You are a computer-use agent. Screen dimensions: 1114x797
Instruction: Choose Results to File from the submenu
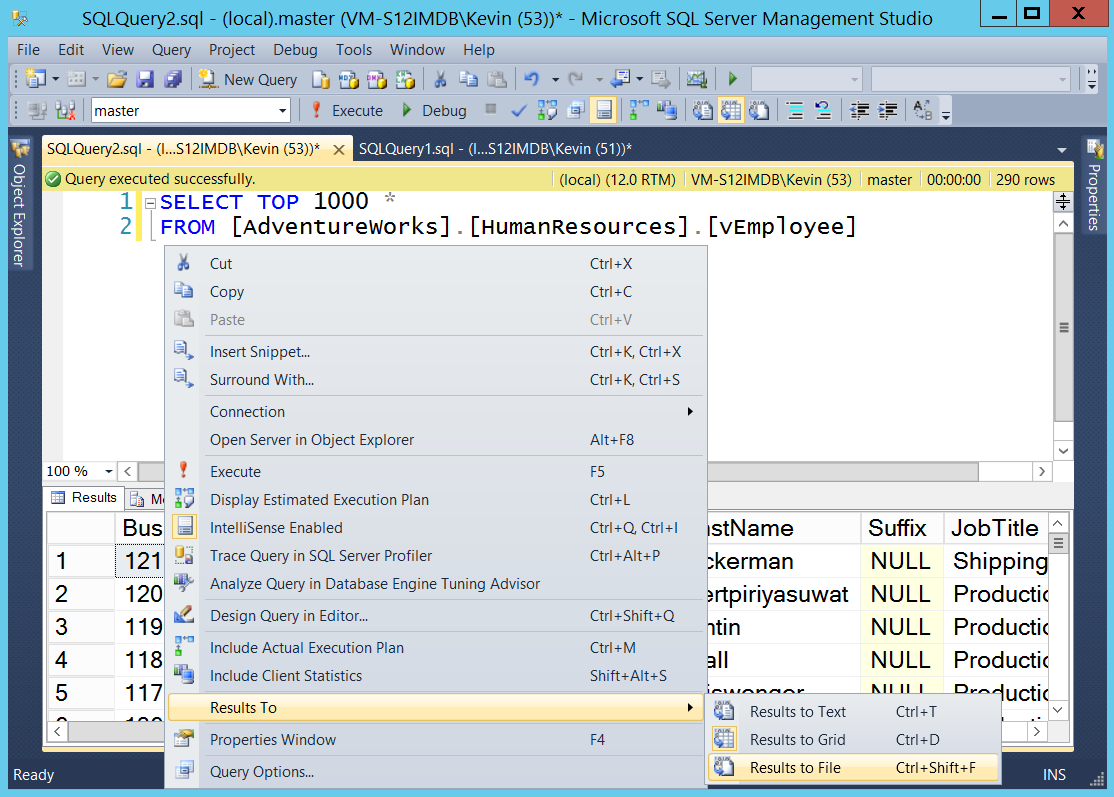click(x=853, y=768)
